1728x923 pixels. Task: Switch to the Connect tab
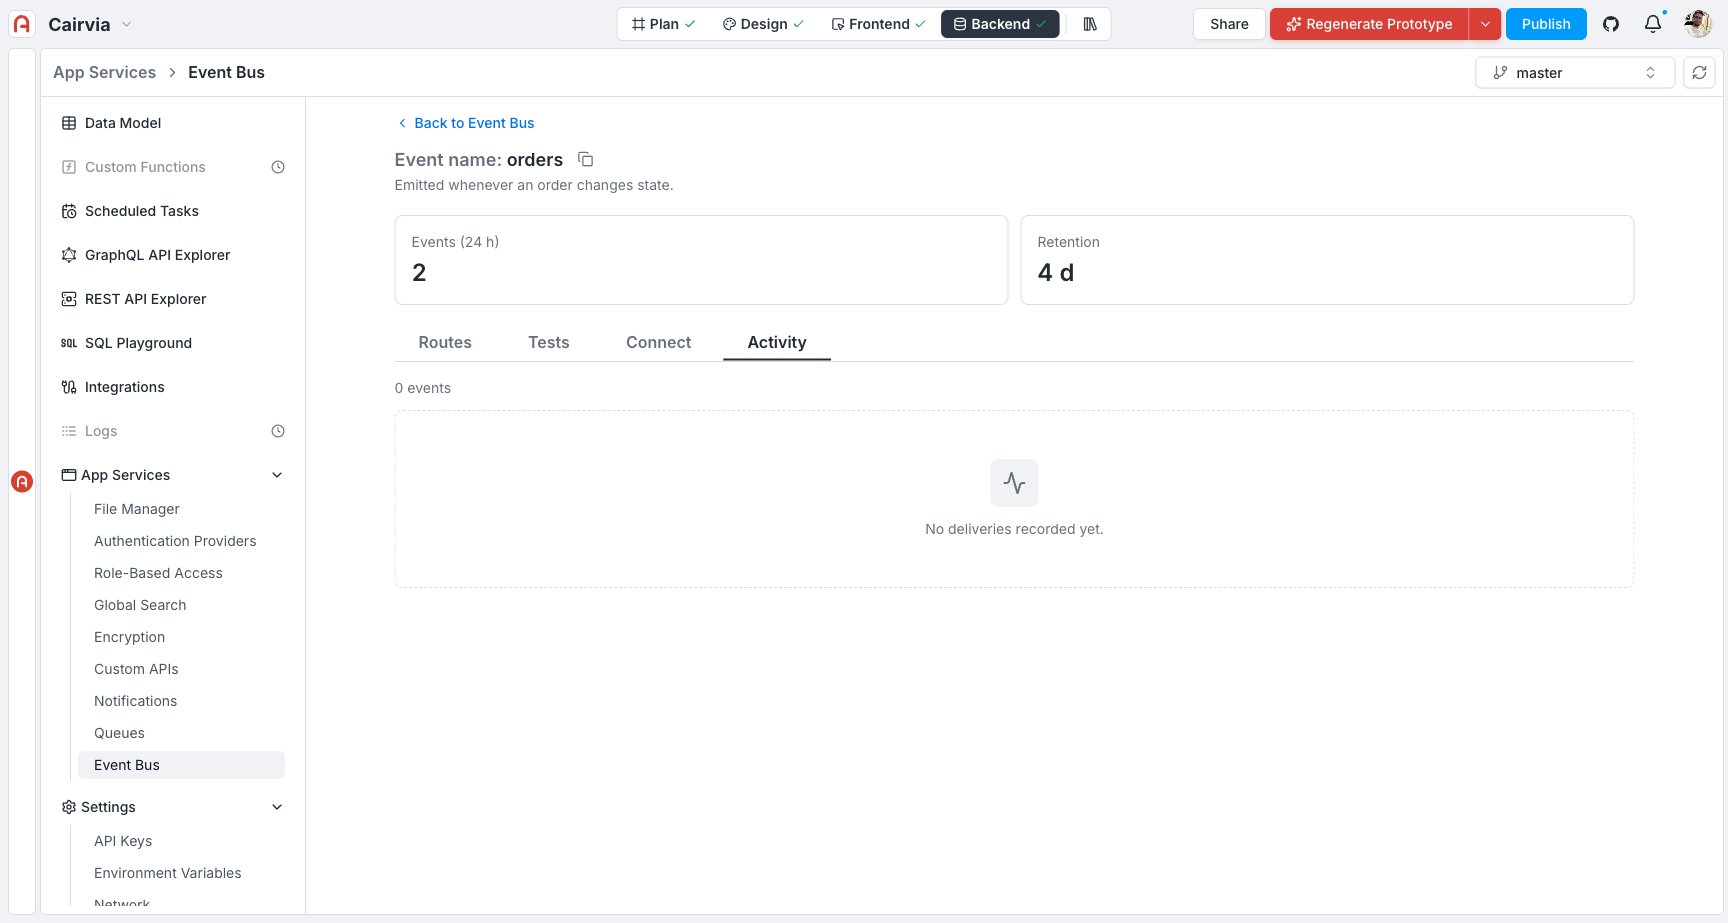(x=658, y=342)
